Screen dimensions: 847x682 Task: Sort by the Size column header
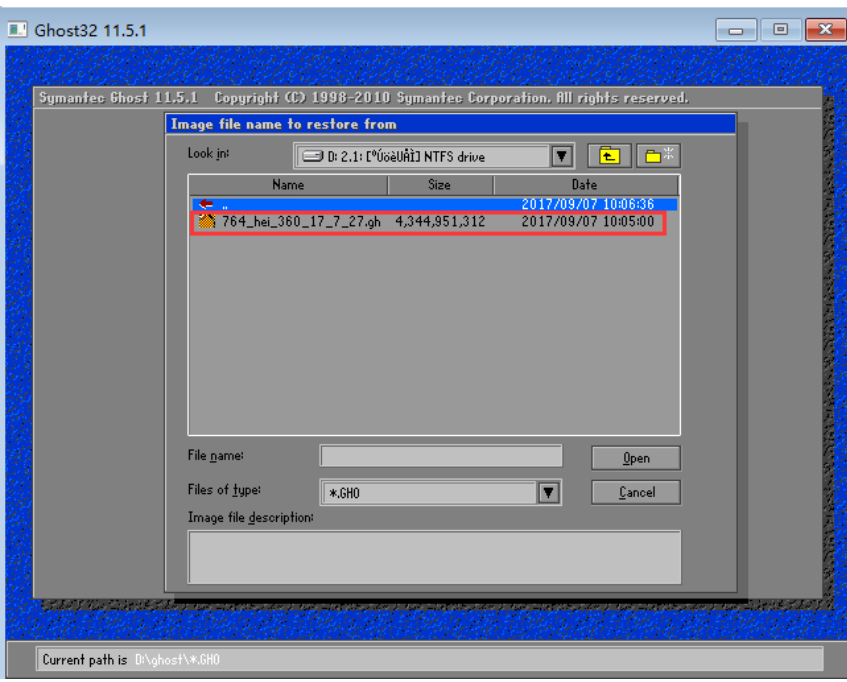pos(440,185)
